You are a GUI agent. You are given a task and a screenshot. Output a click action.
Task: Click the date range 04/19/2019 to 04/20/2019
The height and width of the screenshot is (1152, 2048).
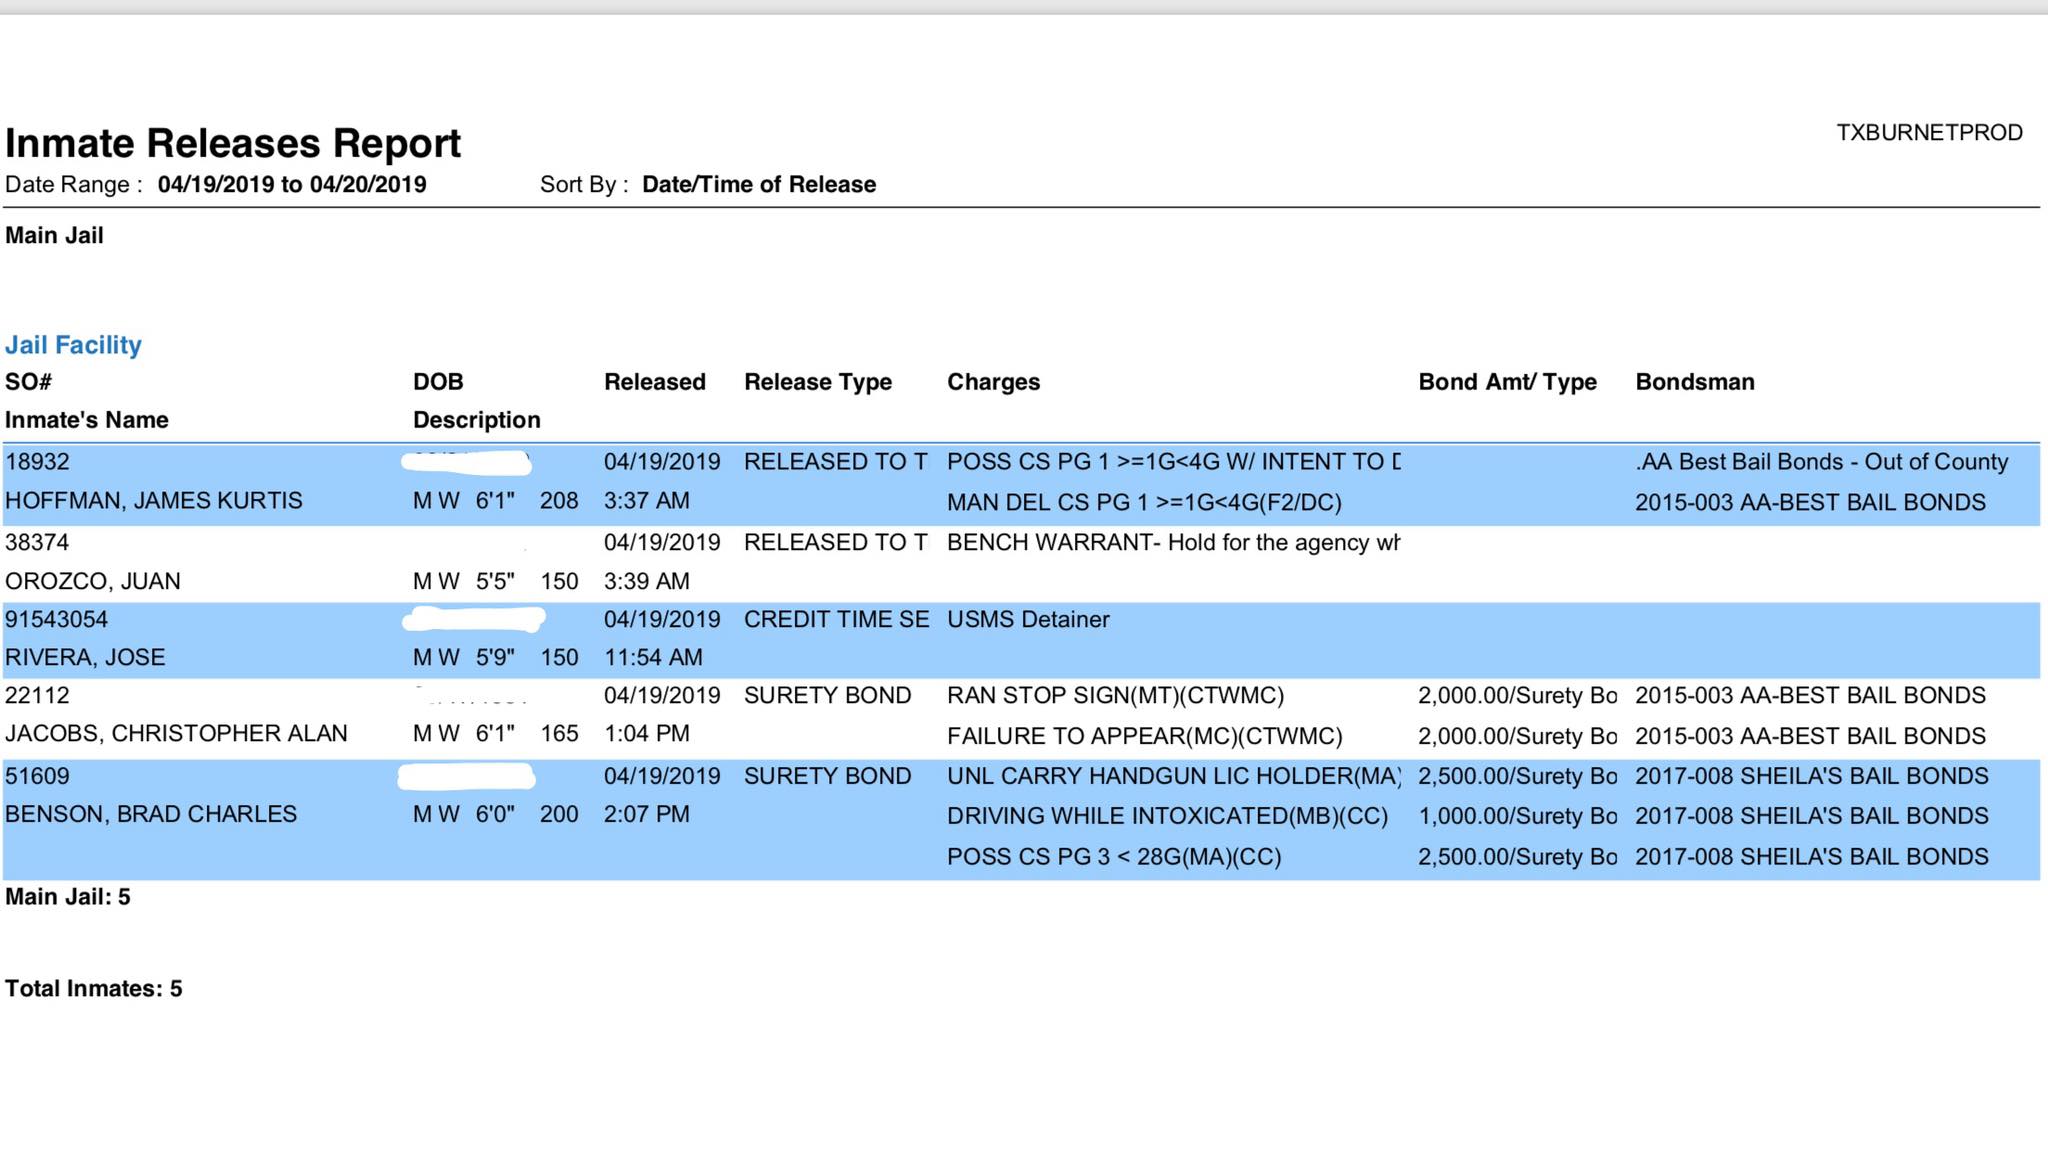(x=292, y=184)
